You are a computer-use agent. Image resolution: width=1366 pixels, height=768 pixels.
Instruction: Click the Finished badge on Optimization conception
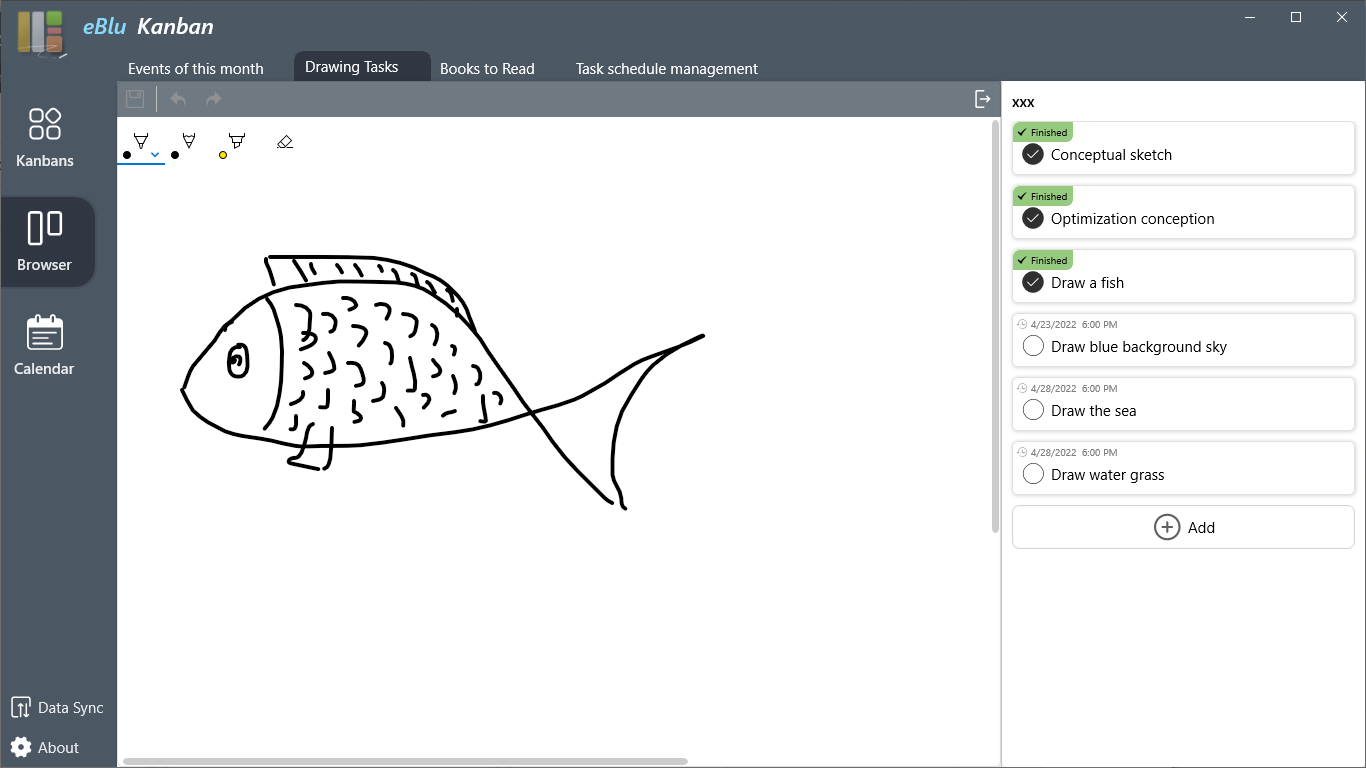(1043, 196)
